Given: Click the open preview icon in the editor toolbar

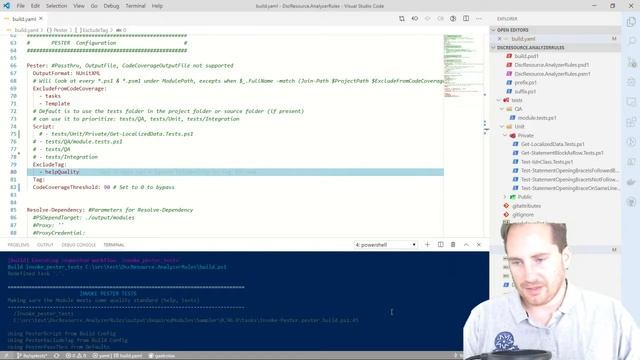Looking at the screenshot, I should [453, 19].
